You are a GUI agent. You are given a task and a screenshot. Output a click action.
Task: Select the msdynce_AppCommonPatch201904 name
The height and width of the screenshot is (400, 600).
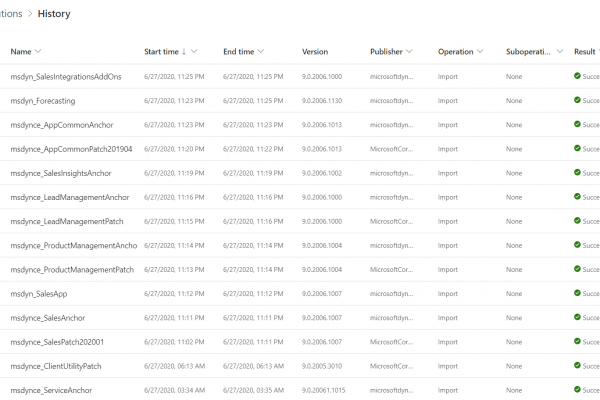pos(71,149)
